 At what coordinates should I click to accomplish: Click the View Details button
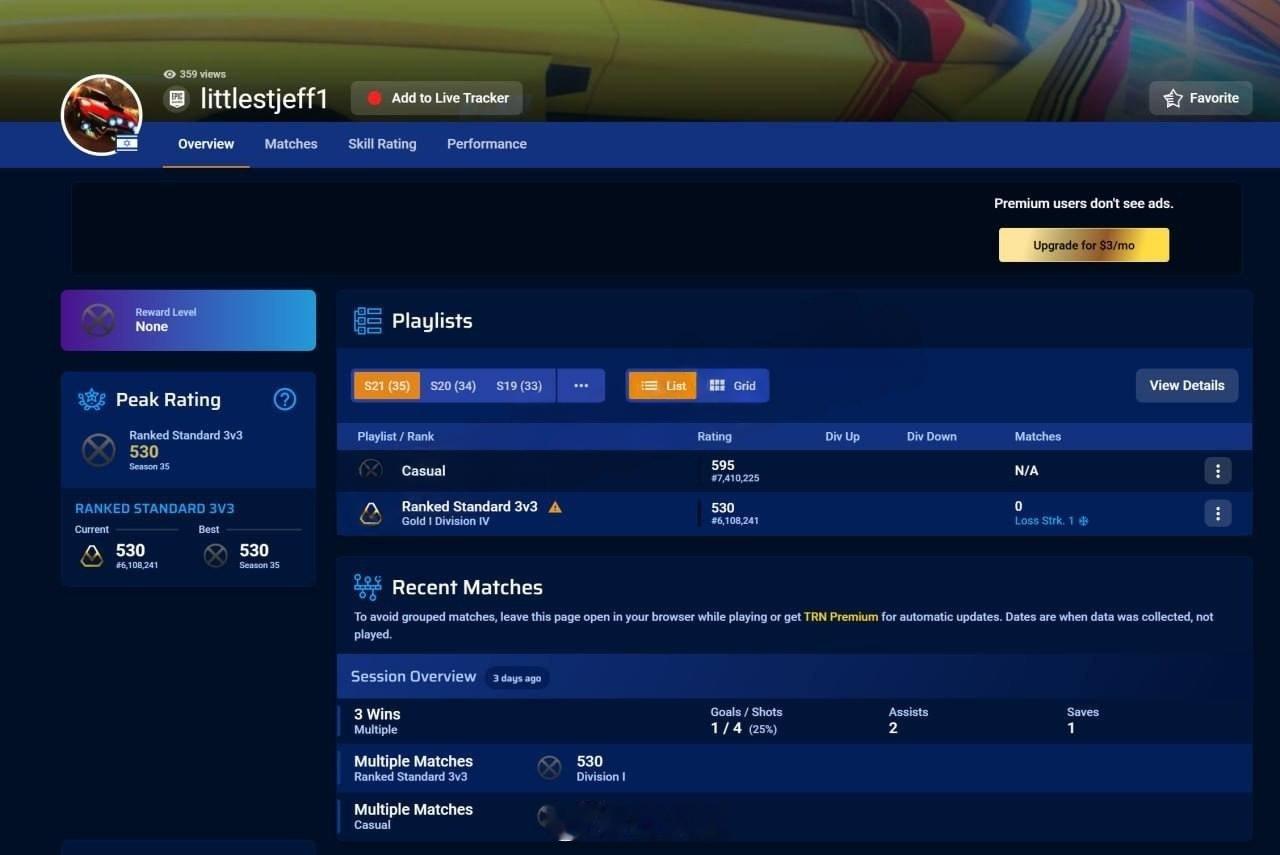1187,386
